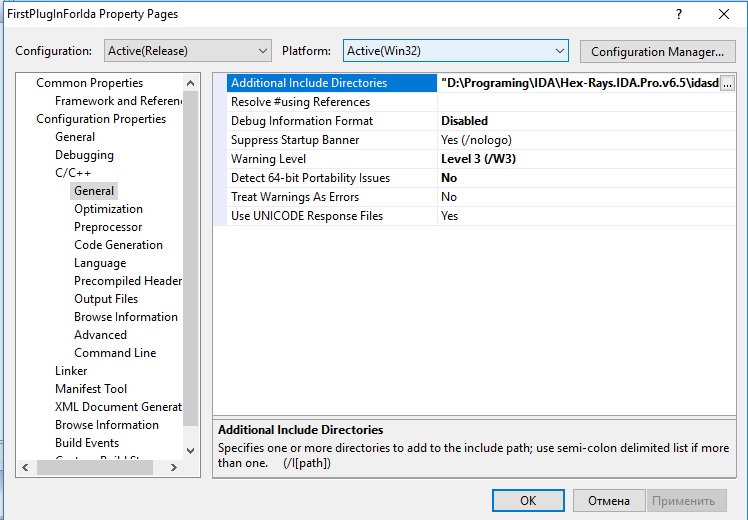Open Configuration Manager dialog
The height and width of the screenshot is (520, 748).
point(657,51)
